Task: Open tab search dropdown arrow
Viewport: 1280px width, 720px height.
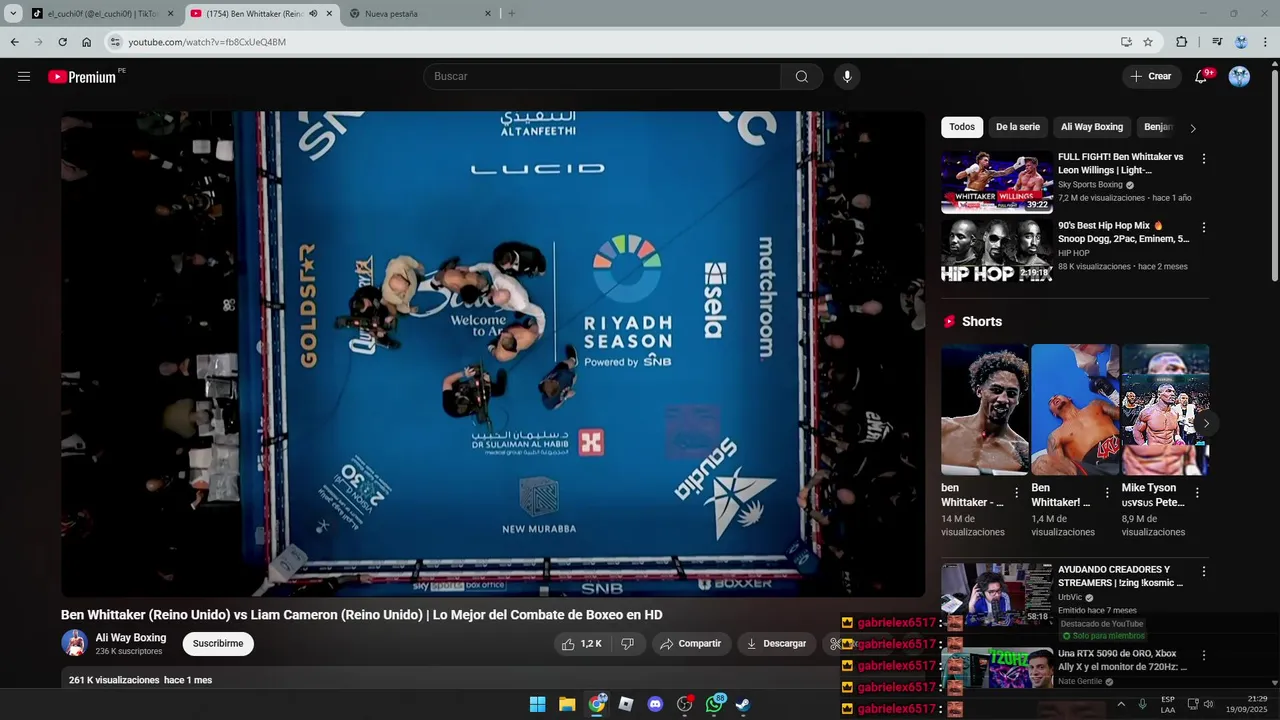Action: 13,13
